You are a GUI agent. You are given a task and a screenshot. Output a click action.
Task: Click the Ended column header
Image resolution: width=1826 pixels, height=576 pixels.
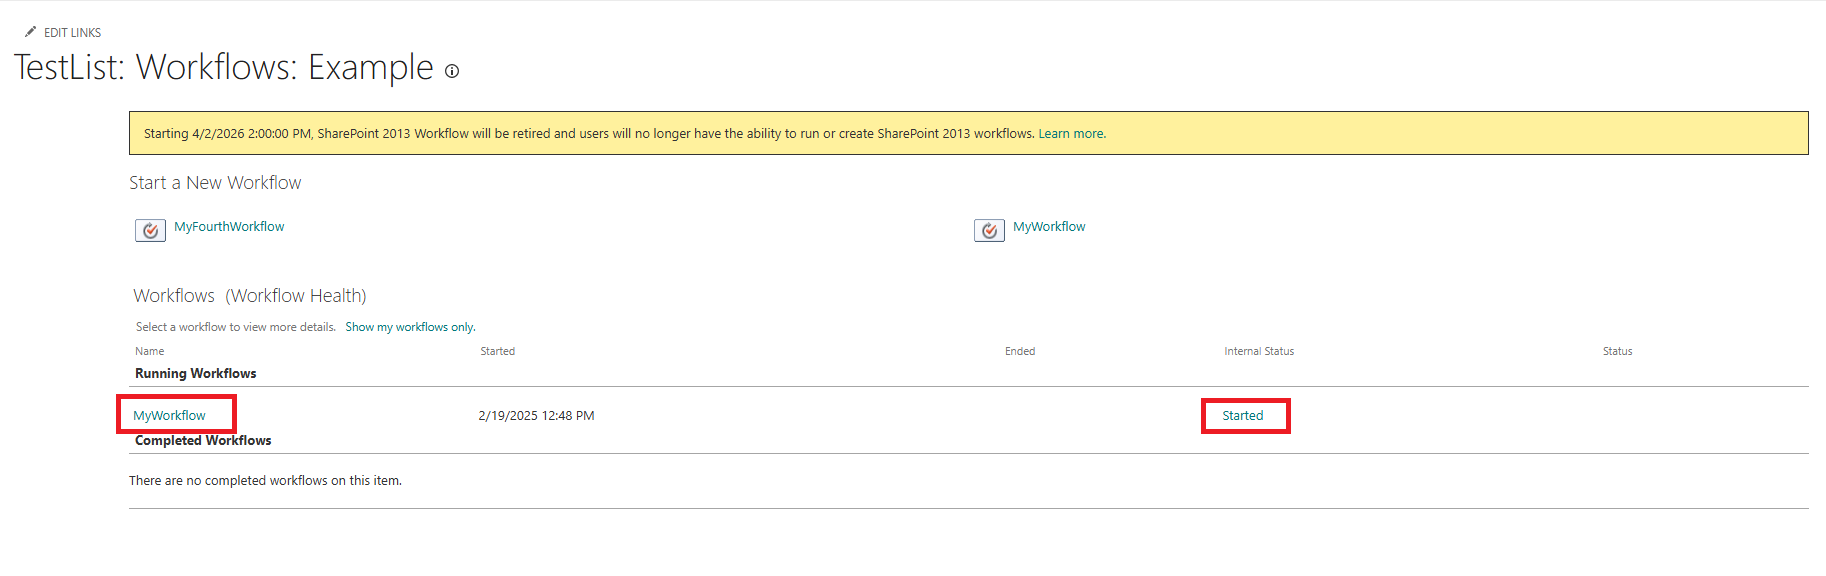pyautogui.click(x=1019, y=352)
